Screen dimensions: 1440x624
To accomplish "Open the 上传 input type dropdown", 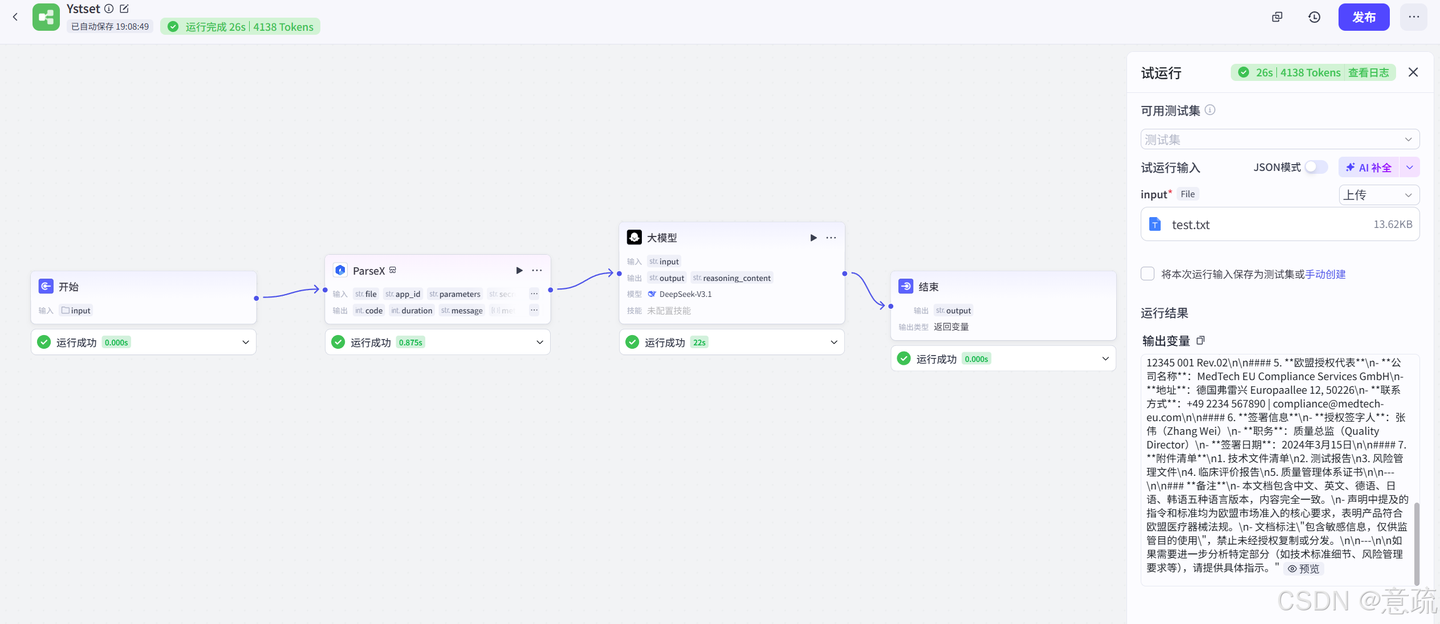I will (1379, 195).
